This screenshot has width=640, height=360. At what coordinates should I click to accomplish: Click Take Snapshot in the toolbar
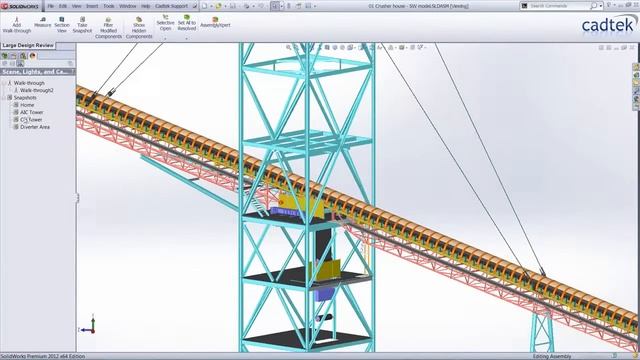[82, 25]
